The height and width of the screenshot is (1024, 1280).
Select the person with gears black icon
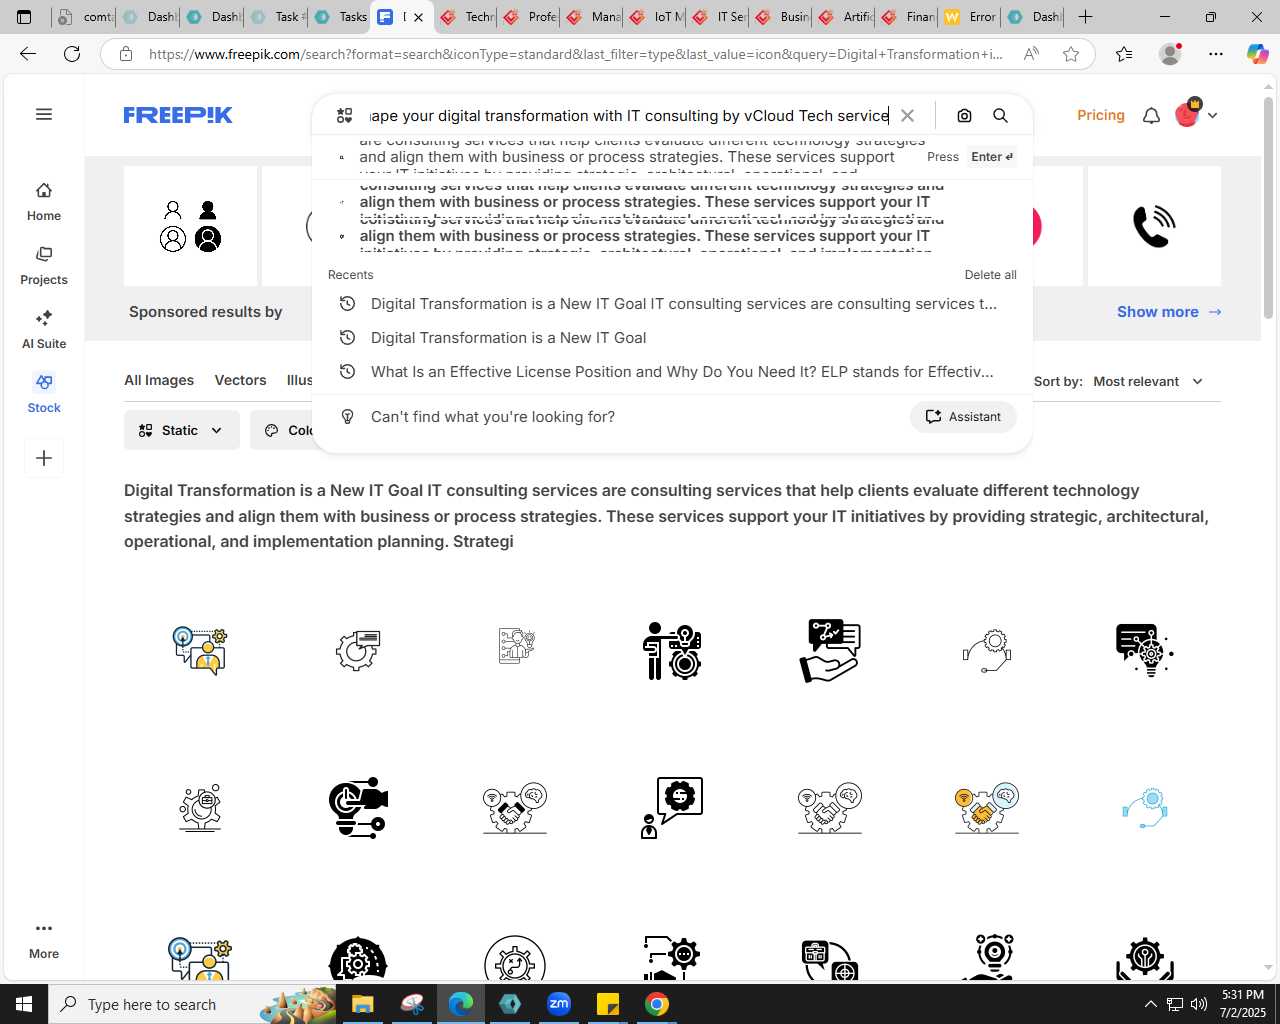672,650
